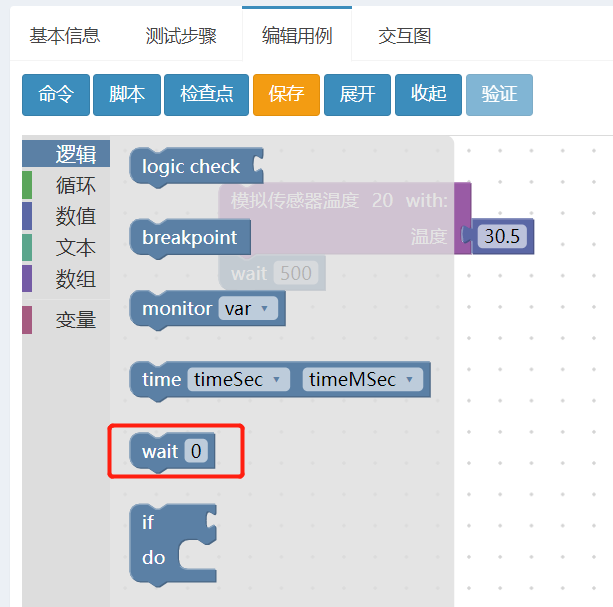The height and width of the screenshot is (607, 613).
Task: Select the 逻辑 toolbox category
Action: pos(66,154)
